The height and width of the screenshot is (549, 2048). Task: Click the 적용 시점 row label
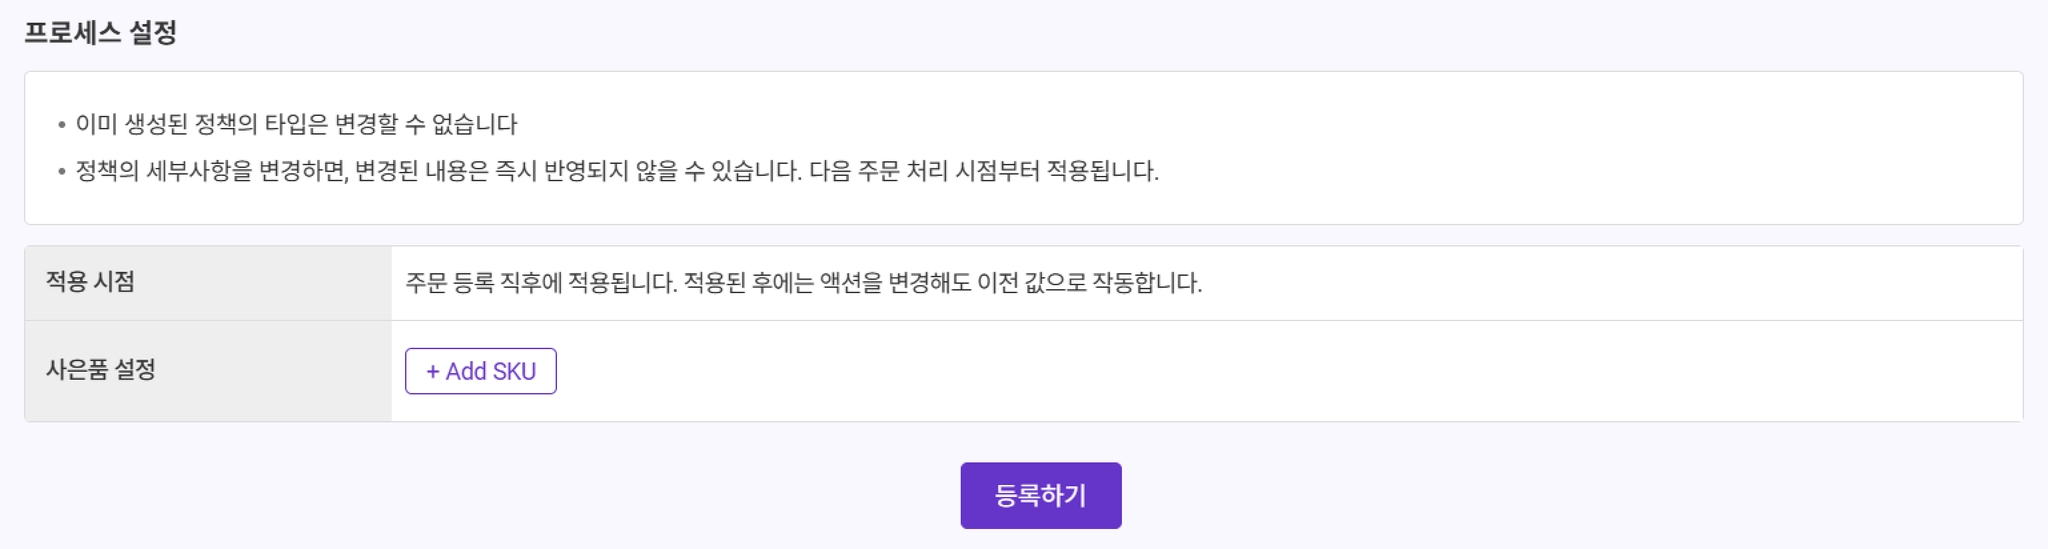click(90, 282)
